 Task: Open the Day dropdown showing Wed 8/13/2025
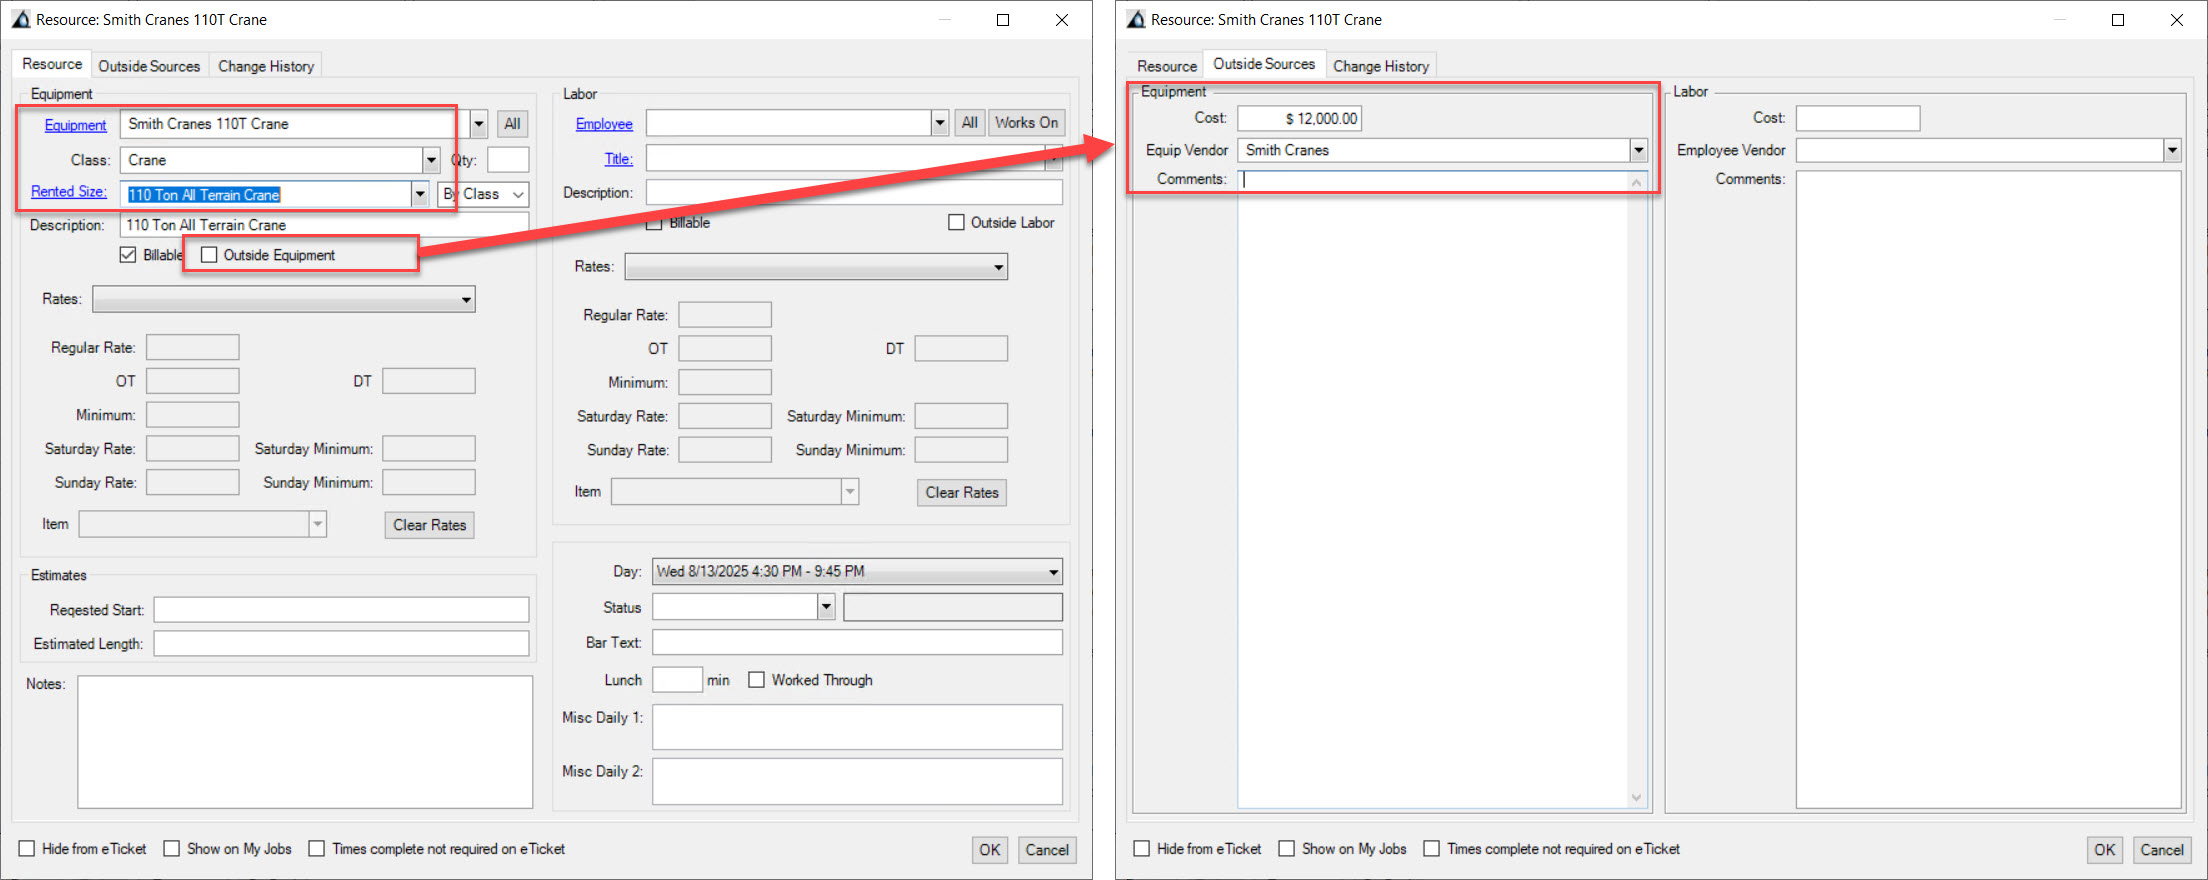click(x=857, y=572)
